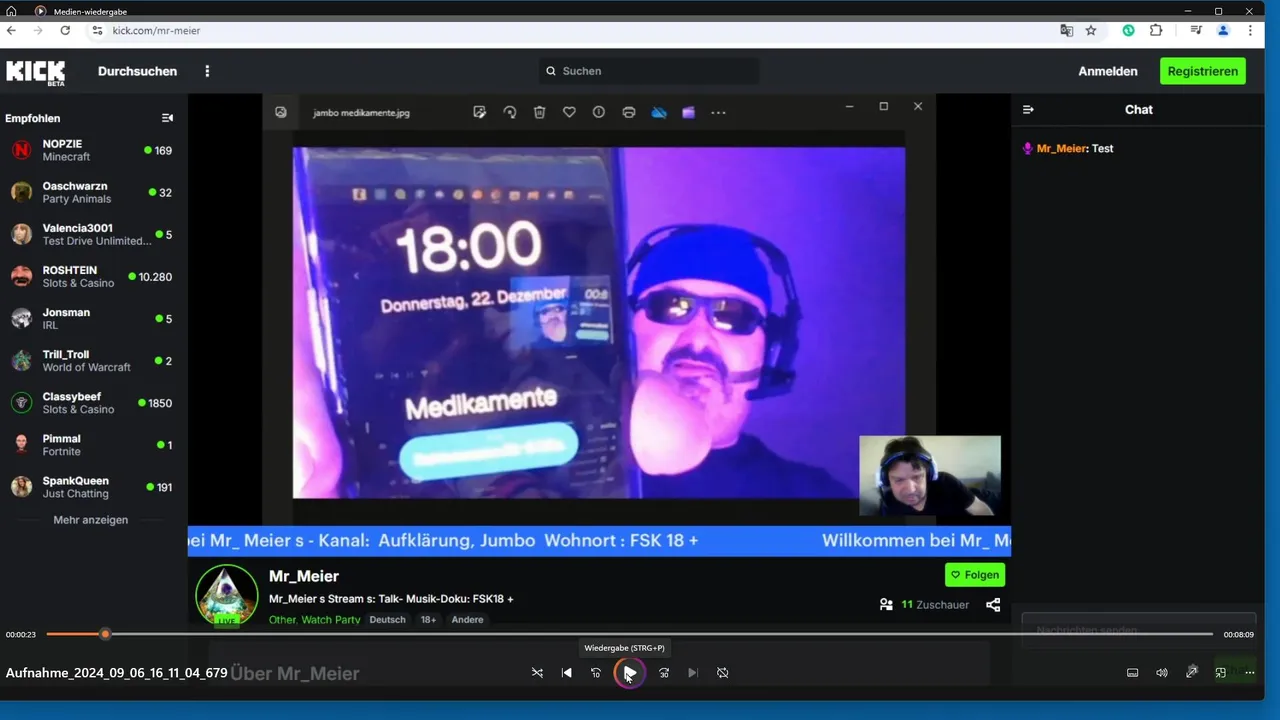The height and width of the screenshot is (720, 1280).
Task: Rotate the image in photo viewer
Action: tap(510, 113)
